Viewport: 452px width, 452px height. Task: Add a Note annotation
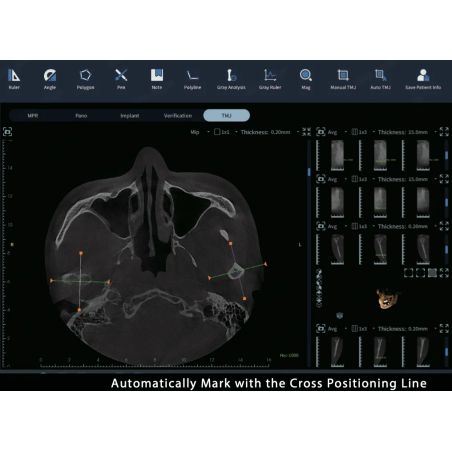157,79
